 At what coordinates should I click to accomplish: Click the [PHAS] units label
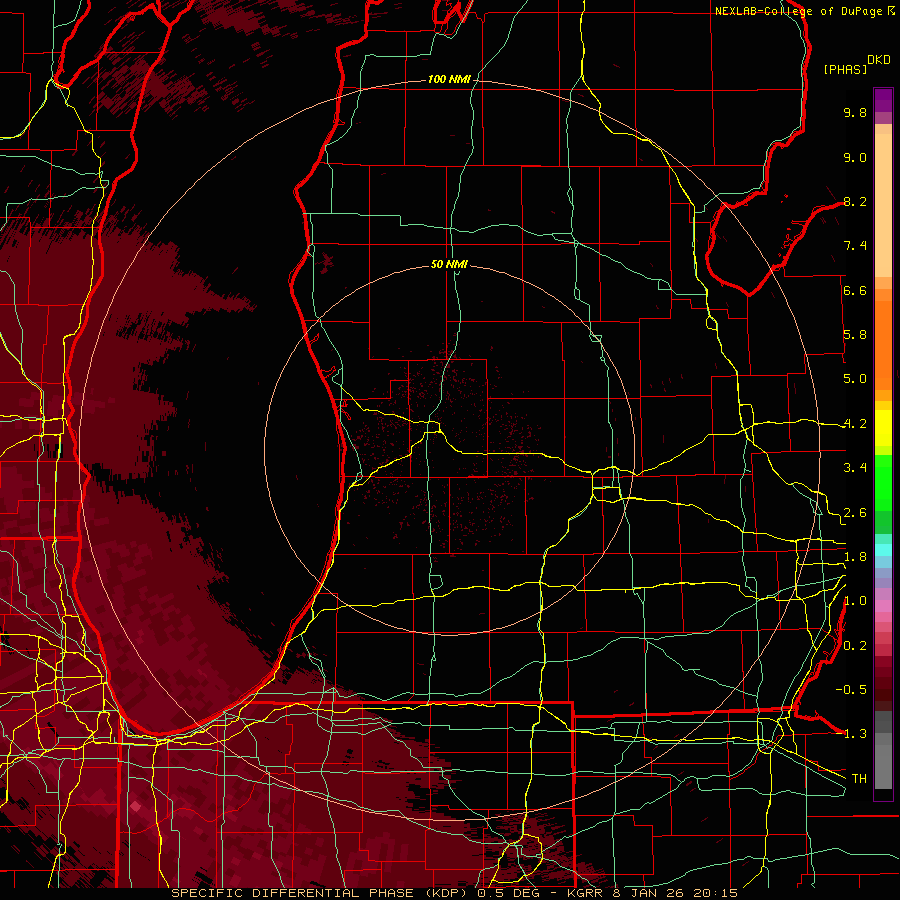coord(845,69)
